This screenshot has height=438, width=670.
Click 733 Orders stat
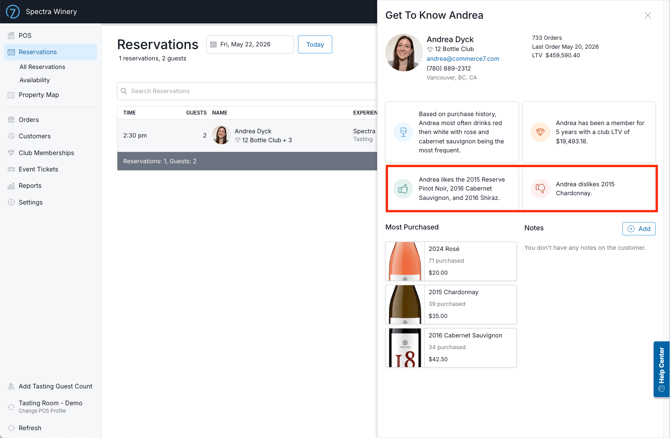click(x=547, y=38)
